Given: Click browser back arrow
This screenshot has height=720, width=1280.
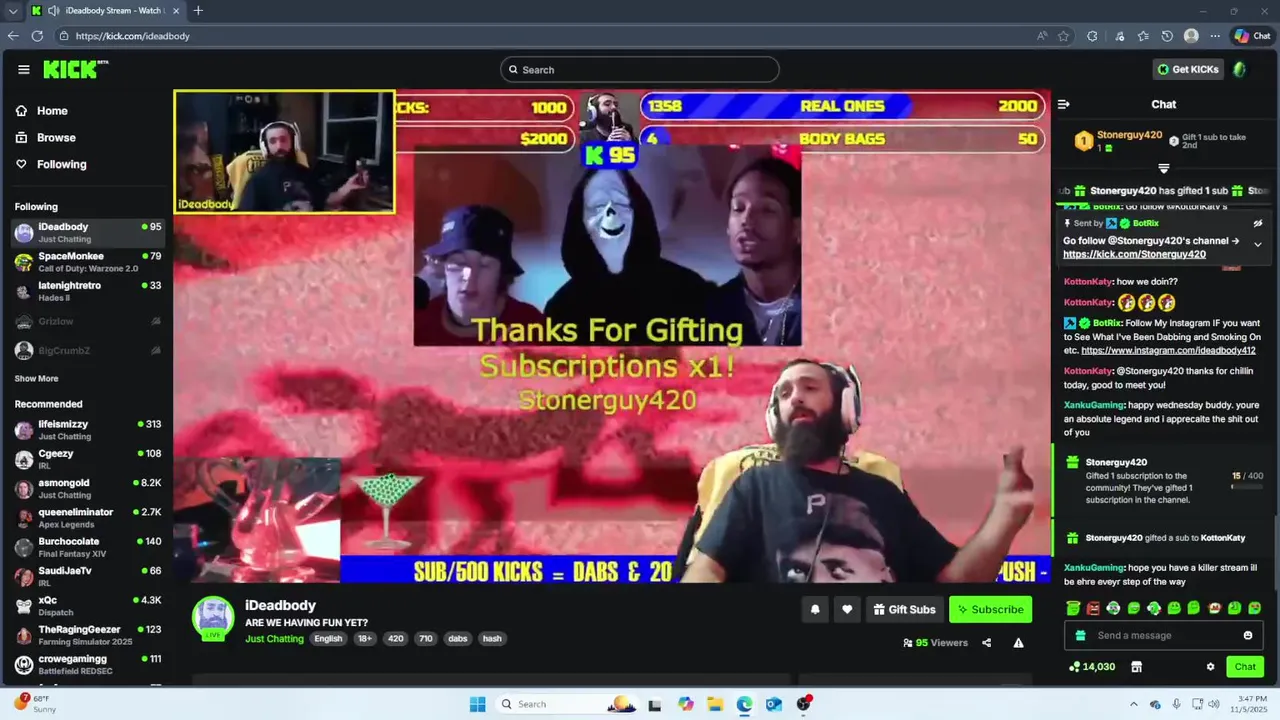Looking at the screenshot, I should click(13, 36).
